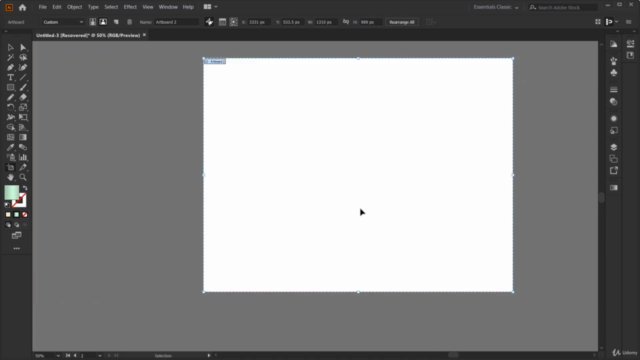Click the X position field

(259, 22)
